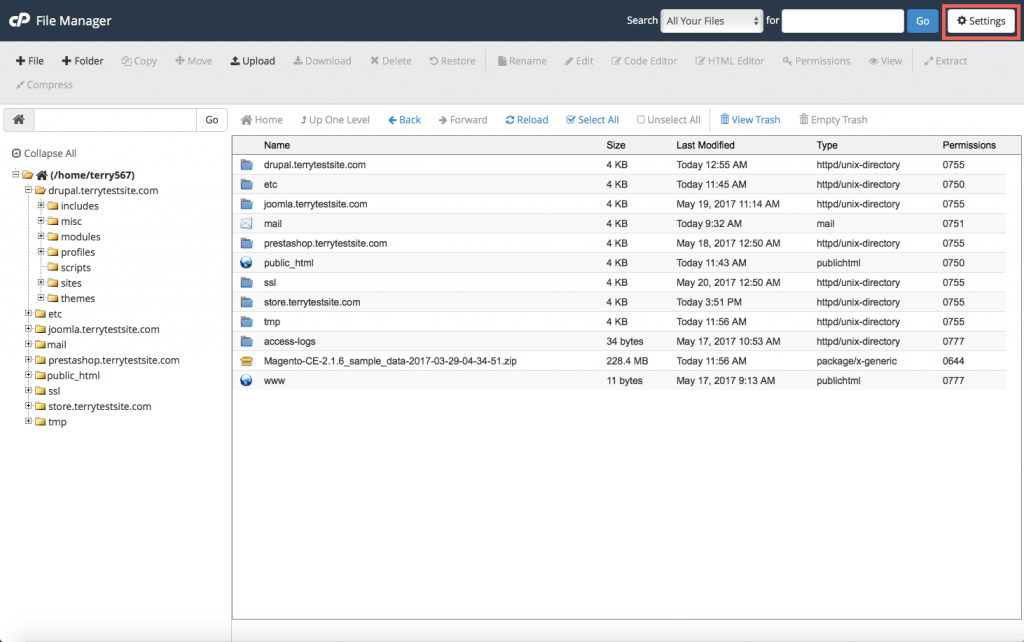Screen dimensions: 1024x642
Task: Click the Download toolbar icon
Action: [321, 60]
